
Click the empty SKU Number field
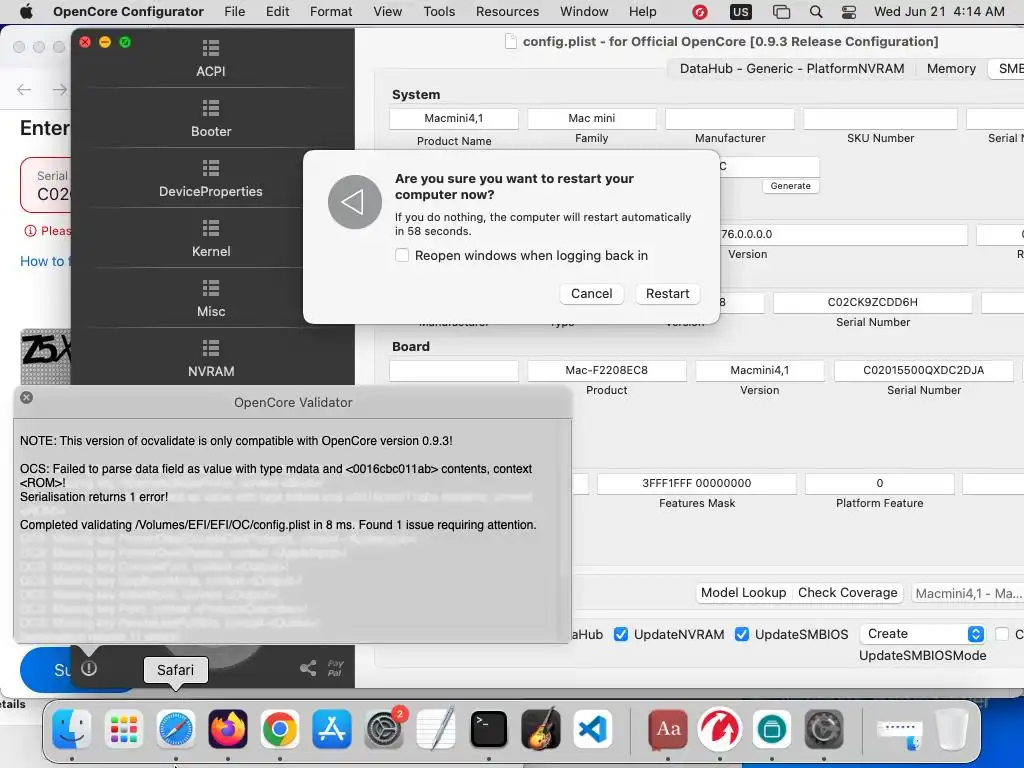point(880,118)
